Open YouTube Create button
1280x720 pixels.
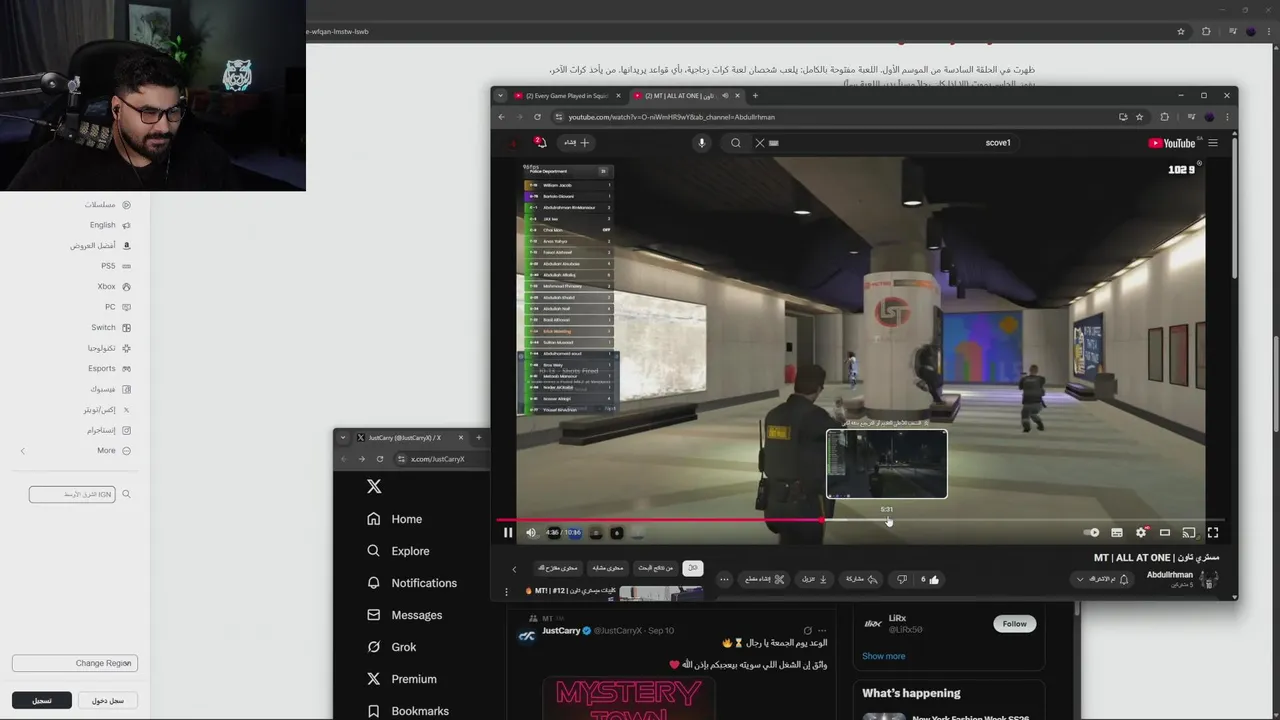click(x=577, y=143)
